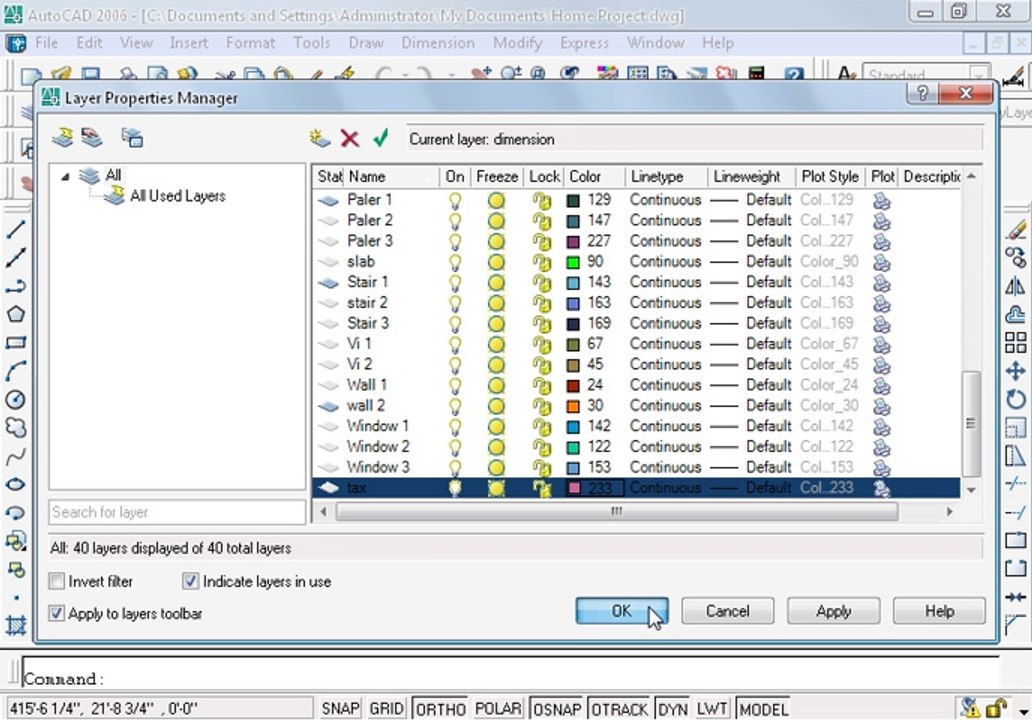Click the horizontal scroll left arrow

tap(323, 511)
